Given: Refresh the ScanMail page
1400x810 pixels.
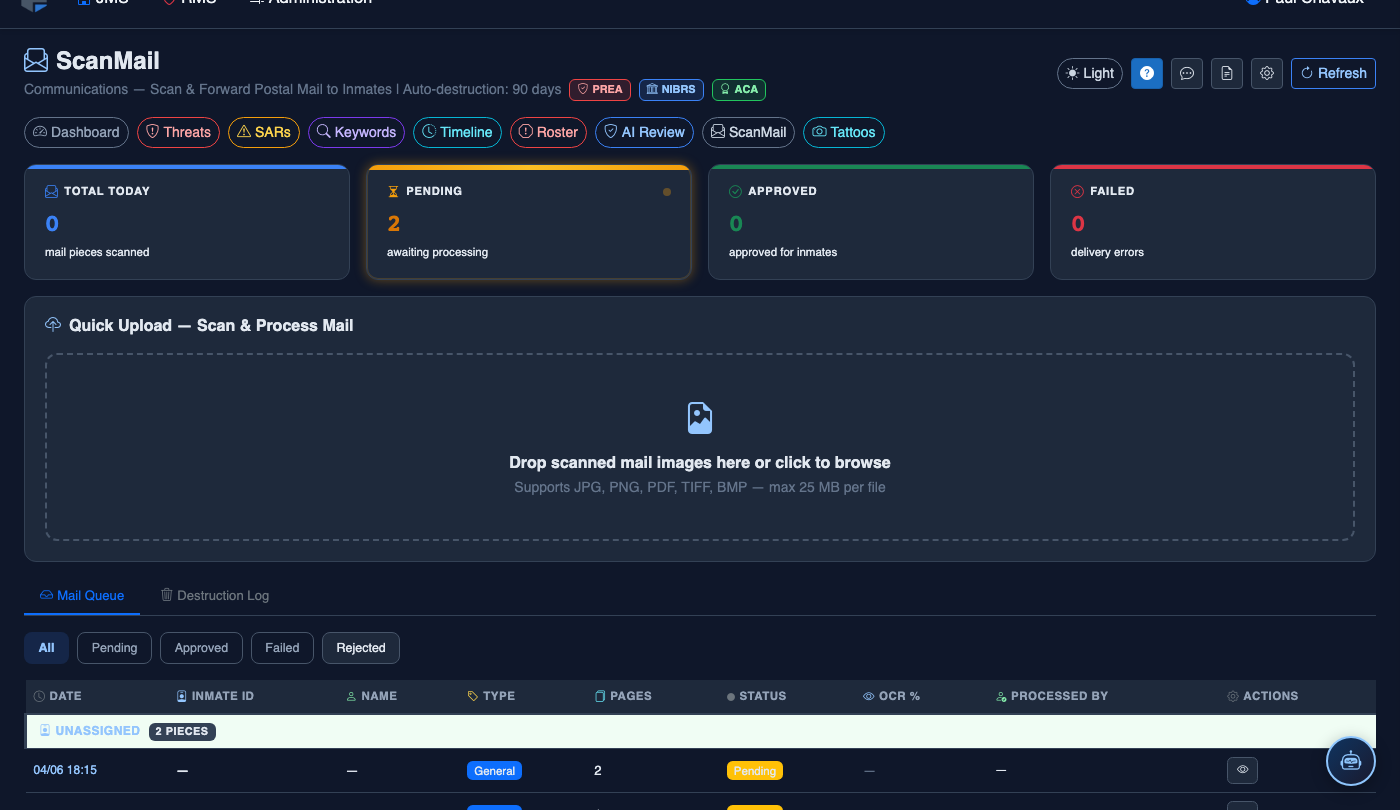Looking at the screenshot, I should 1333,73.
